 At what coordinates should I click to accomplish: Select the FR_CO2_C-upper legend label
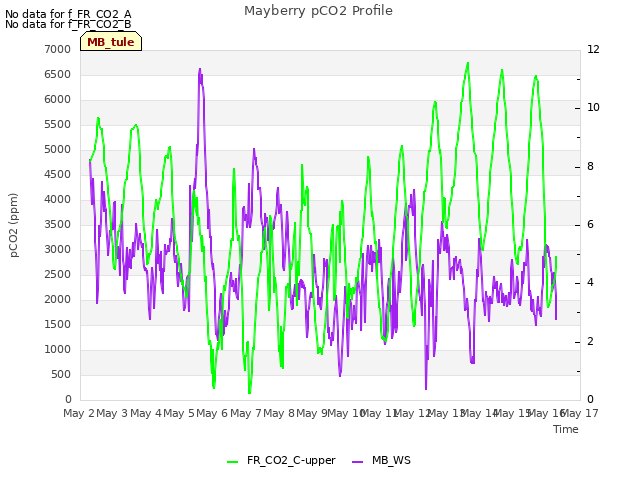[x=291, y=460]
